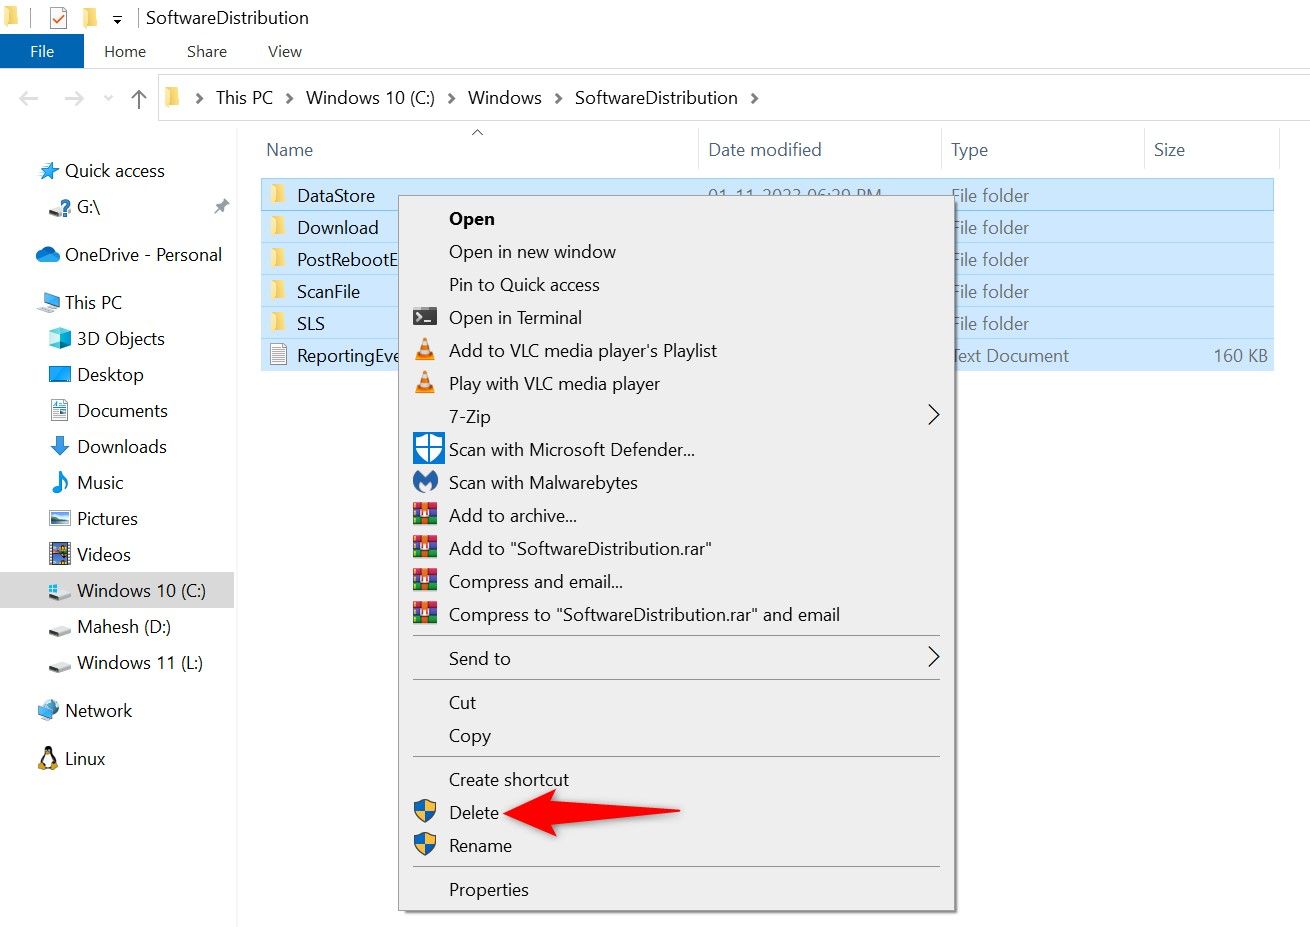This screenshot has height=927, width=1310.
Task: Expand the 7-Zip submenu arrow
Action: 933,415
